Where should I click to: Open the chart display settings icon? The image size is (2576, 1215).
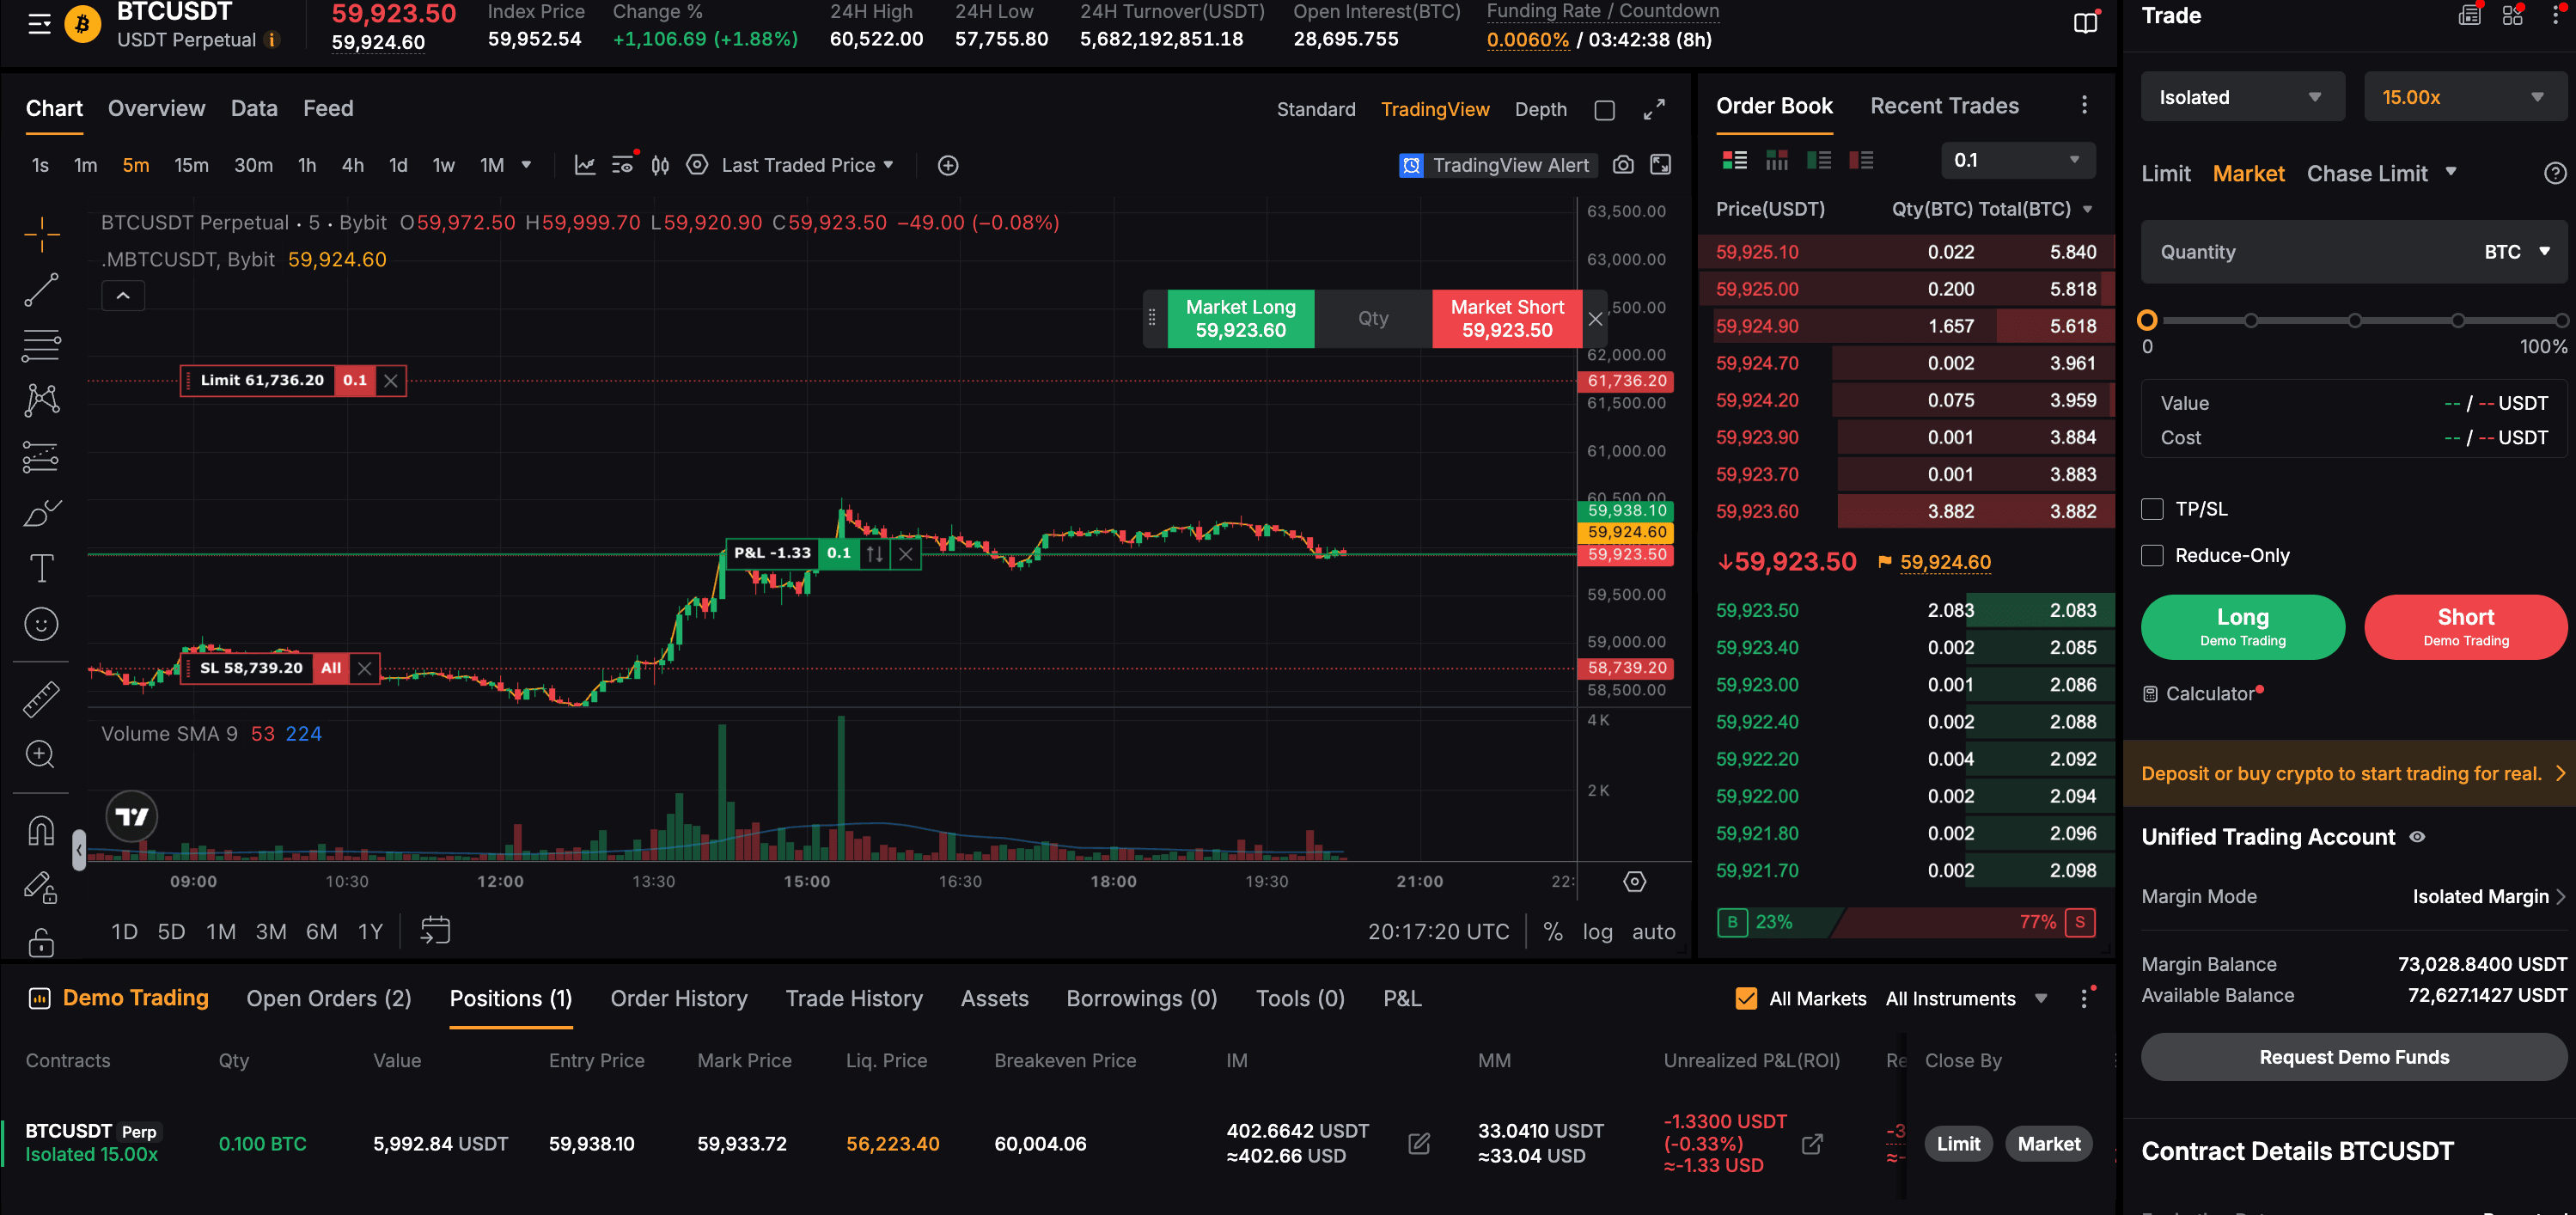(x=697, y=165)
